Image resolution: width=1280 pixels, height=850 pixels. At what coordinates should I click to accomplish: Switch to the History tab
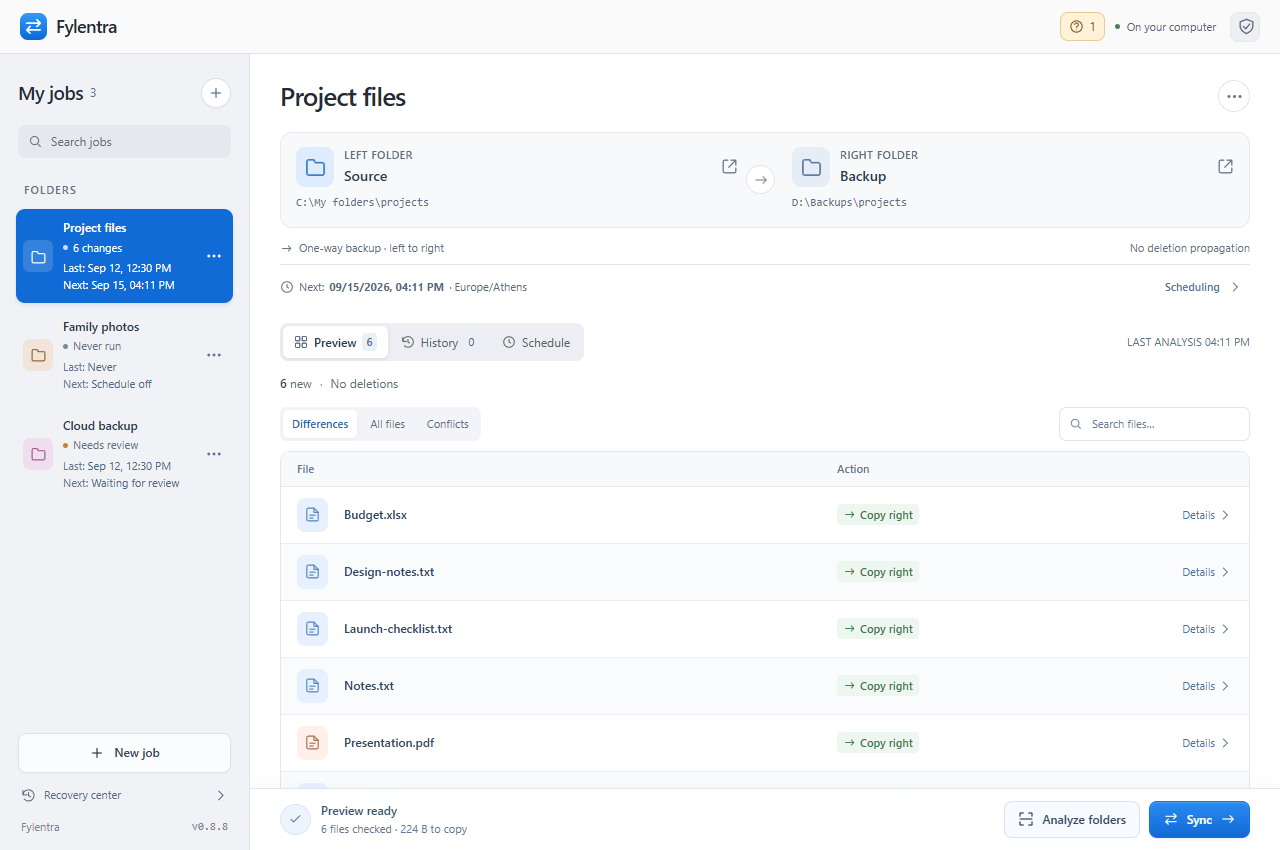pyautogui.click(x=438, y=342)
